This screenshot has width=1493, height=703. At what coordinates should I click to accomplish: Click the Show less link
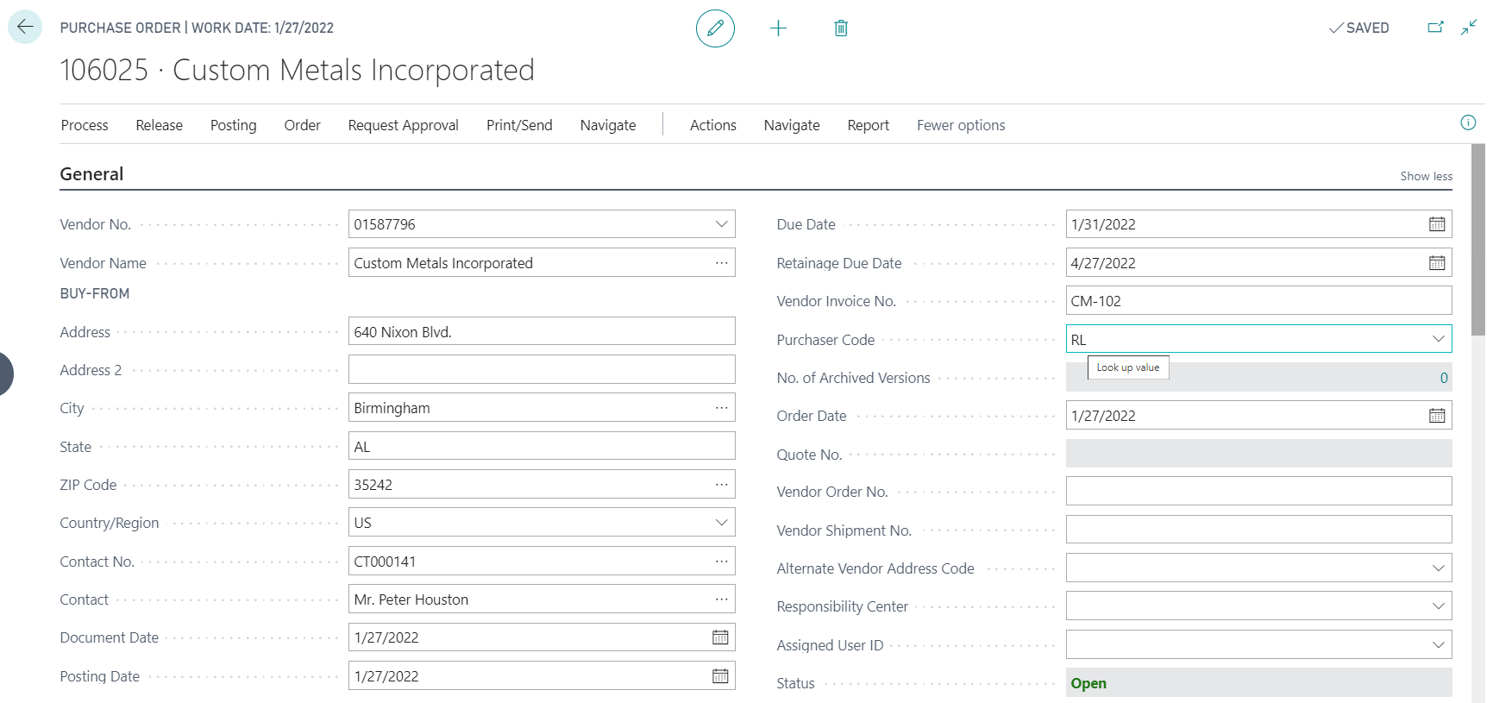(1426, 176)
